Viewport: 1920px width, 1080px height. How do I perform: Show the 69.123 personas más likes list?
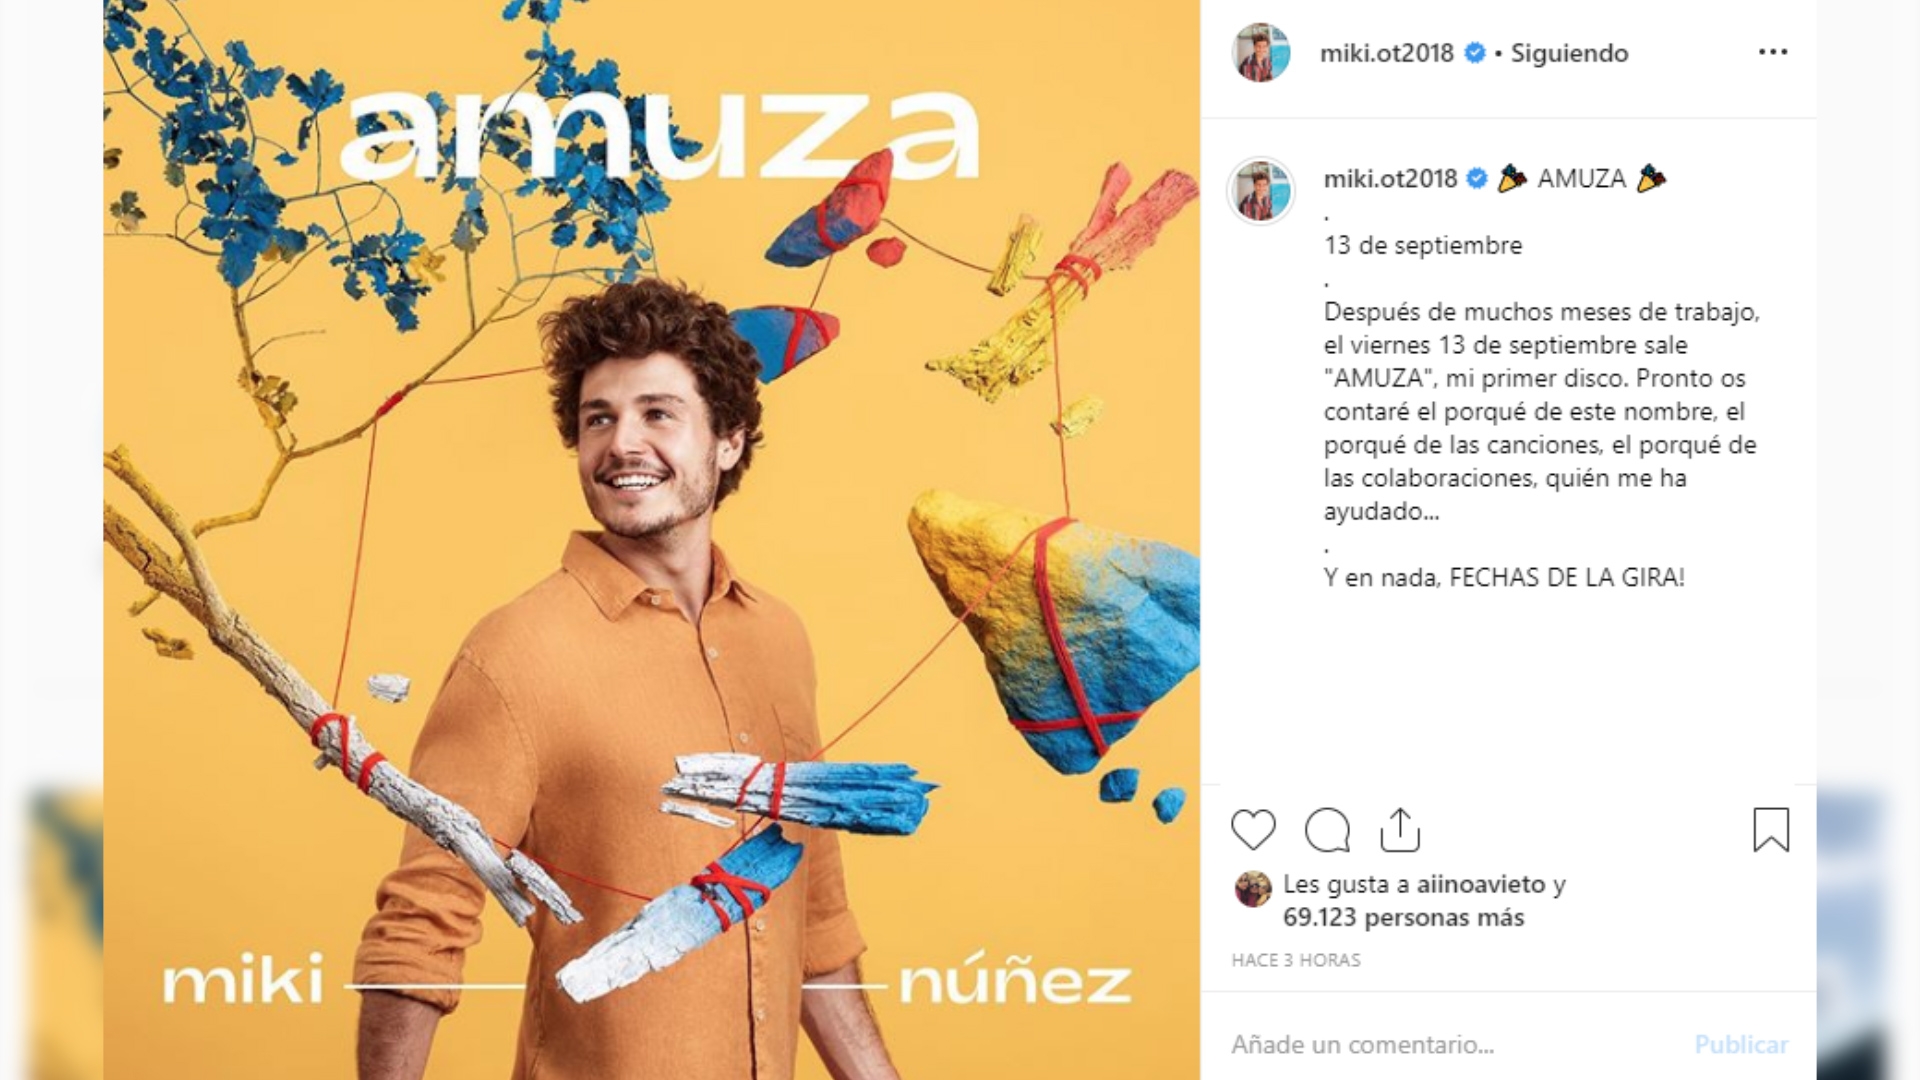point(1403,918)
